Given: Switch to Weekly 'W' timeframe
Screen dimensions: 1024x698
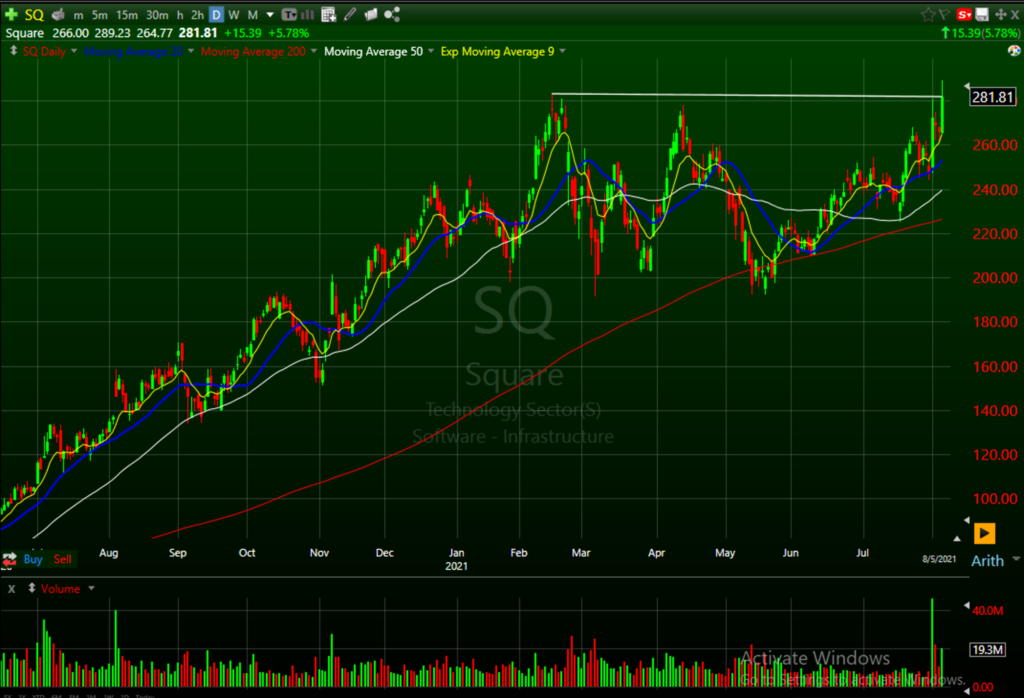Looking at the screenshot, I should [234, 15].
